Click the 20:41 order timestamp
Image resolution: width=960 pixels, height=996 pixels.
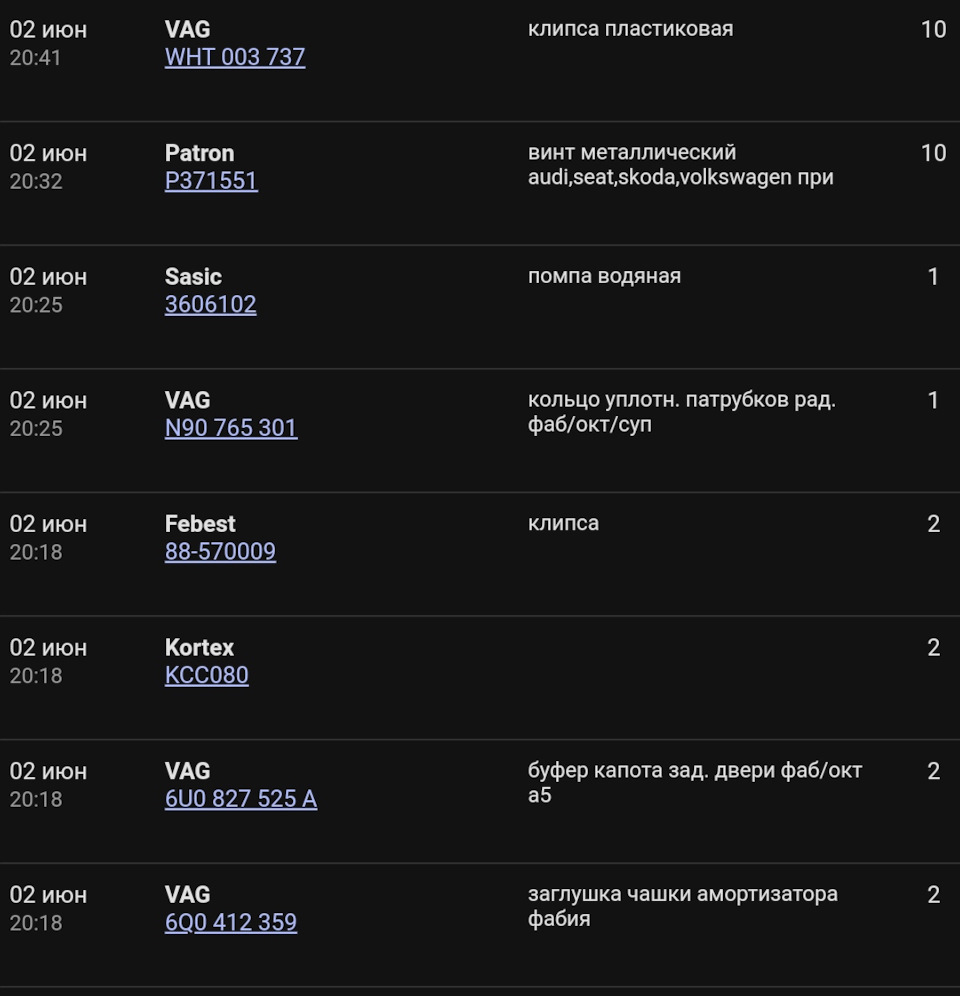tap(35, 58)
